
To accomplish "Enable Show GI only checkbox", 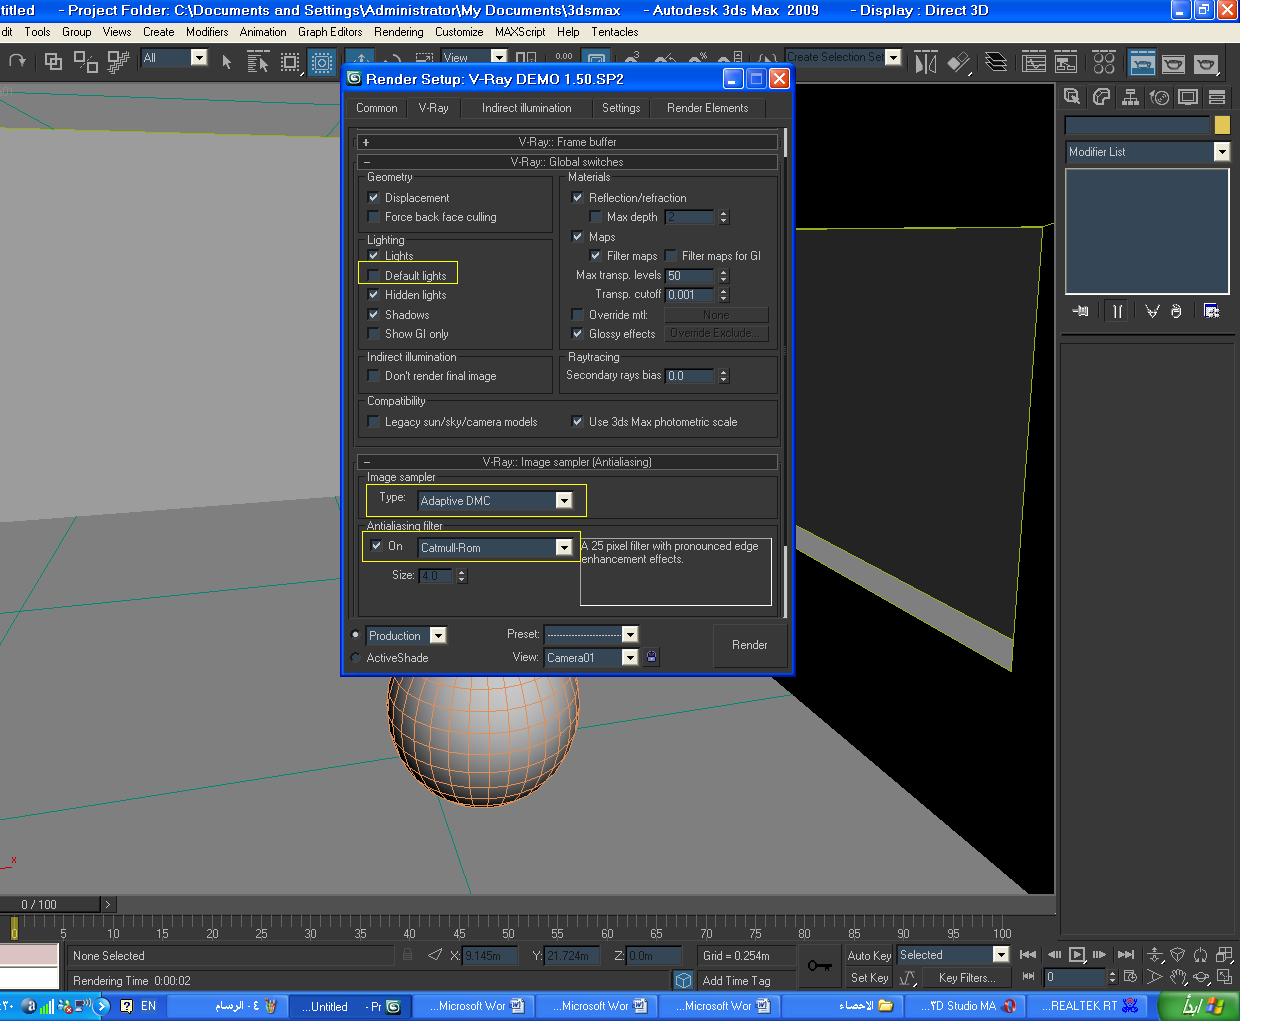I will click(x=374, y=334).
